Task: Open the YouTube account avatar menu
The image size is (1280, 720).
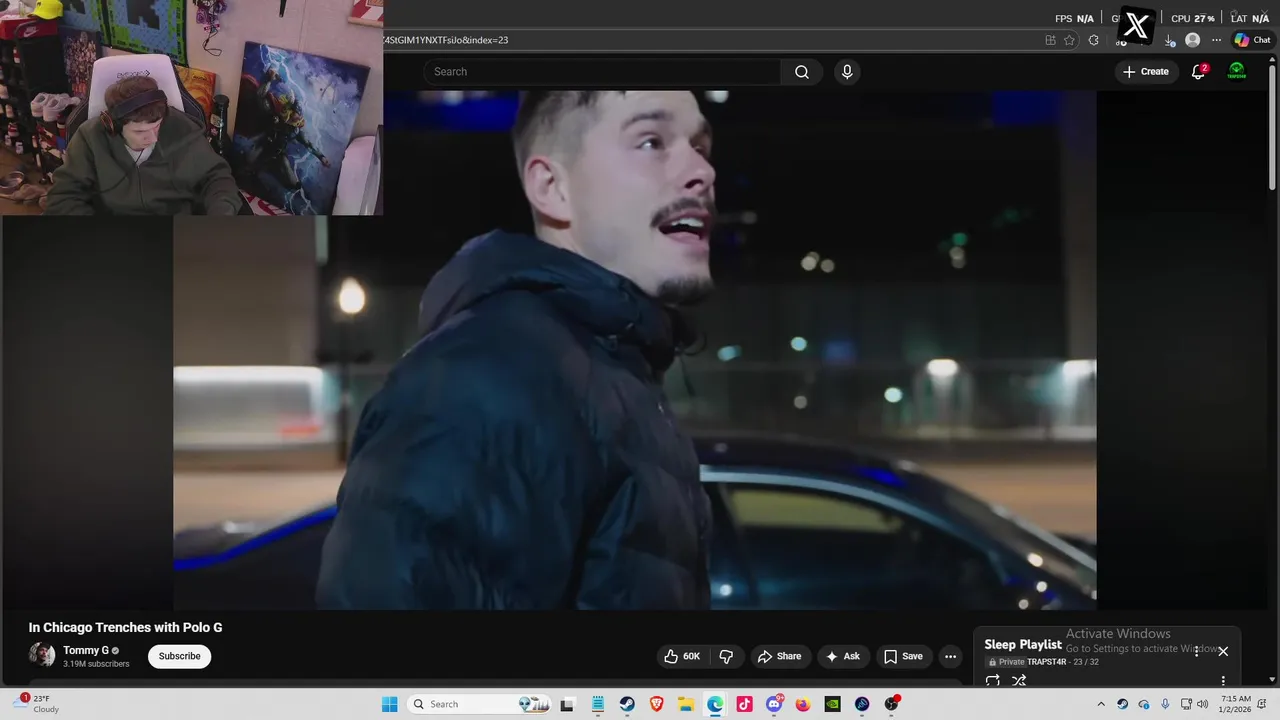Action: [x=1237, y=72]
